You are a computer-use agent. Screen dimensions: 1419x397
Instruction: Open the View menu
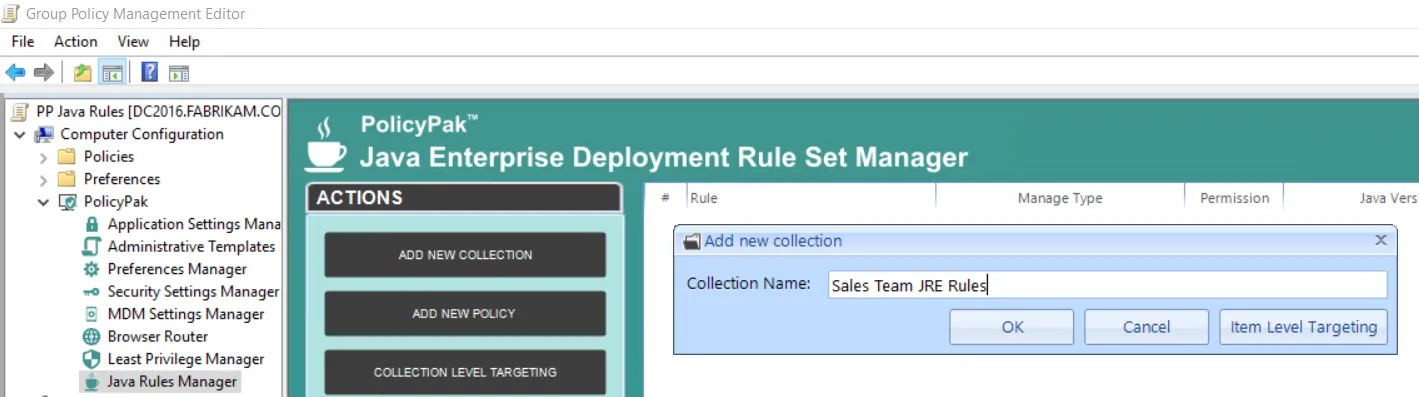pyautogui.click(x=133, y=41)
